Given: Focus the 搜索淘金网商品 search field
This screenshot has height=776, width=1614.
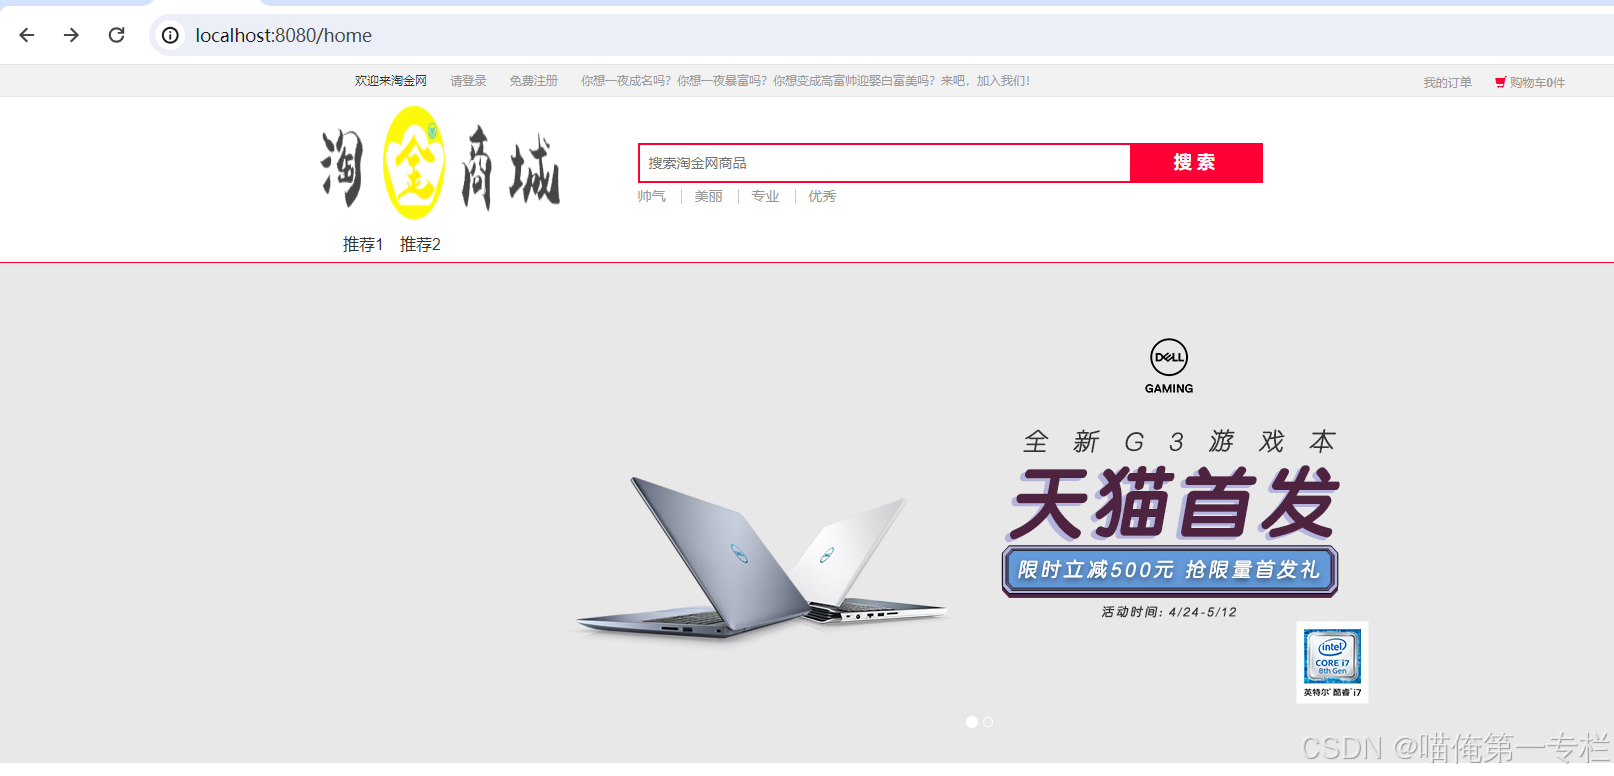Looking at the screenshot, I should point(884,163).
